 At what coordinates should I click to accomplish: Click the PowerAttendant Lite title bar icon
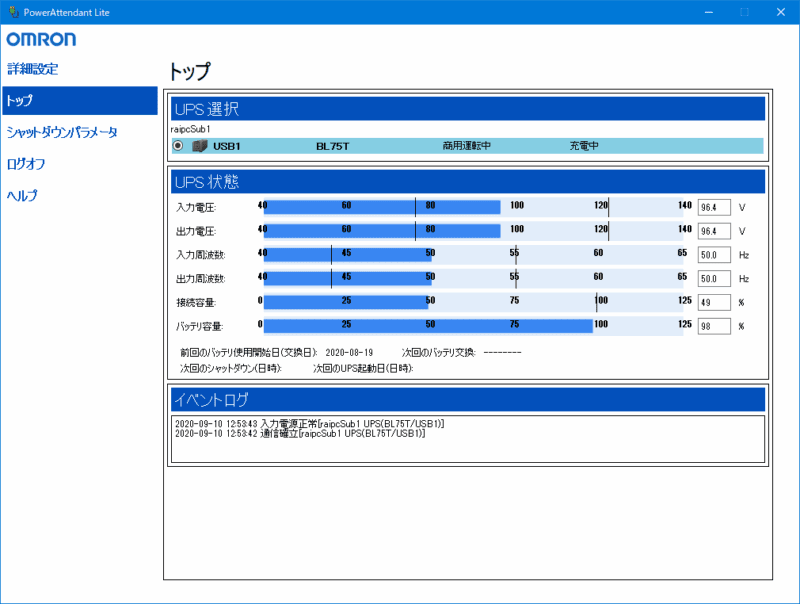point(12,11)
